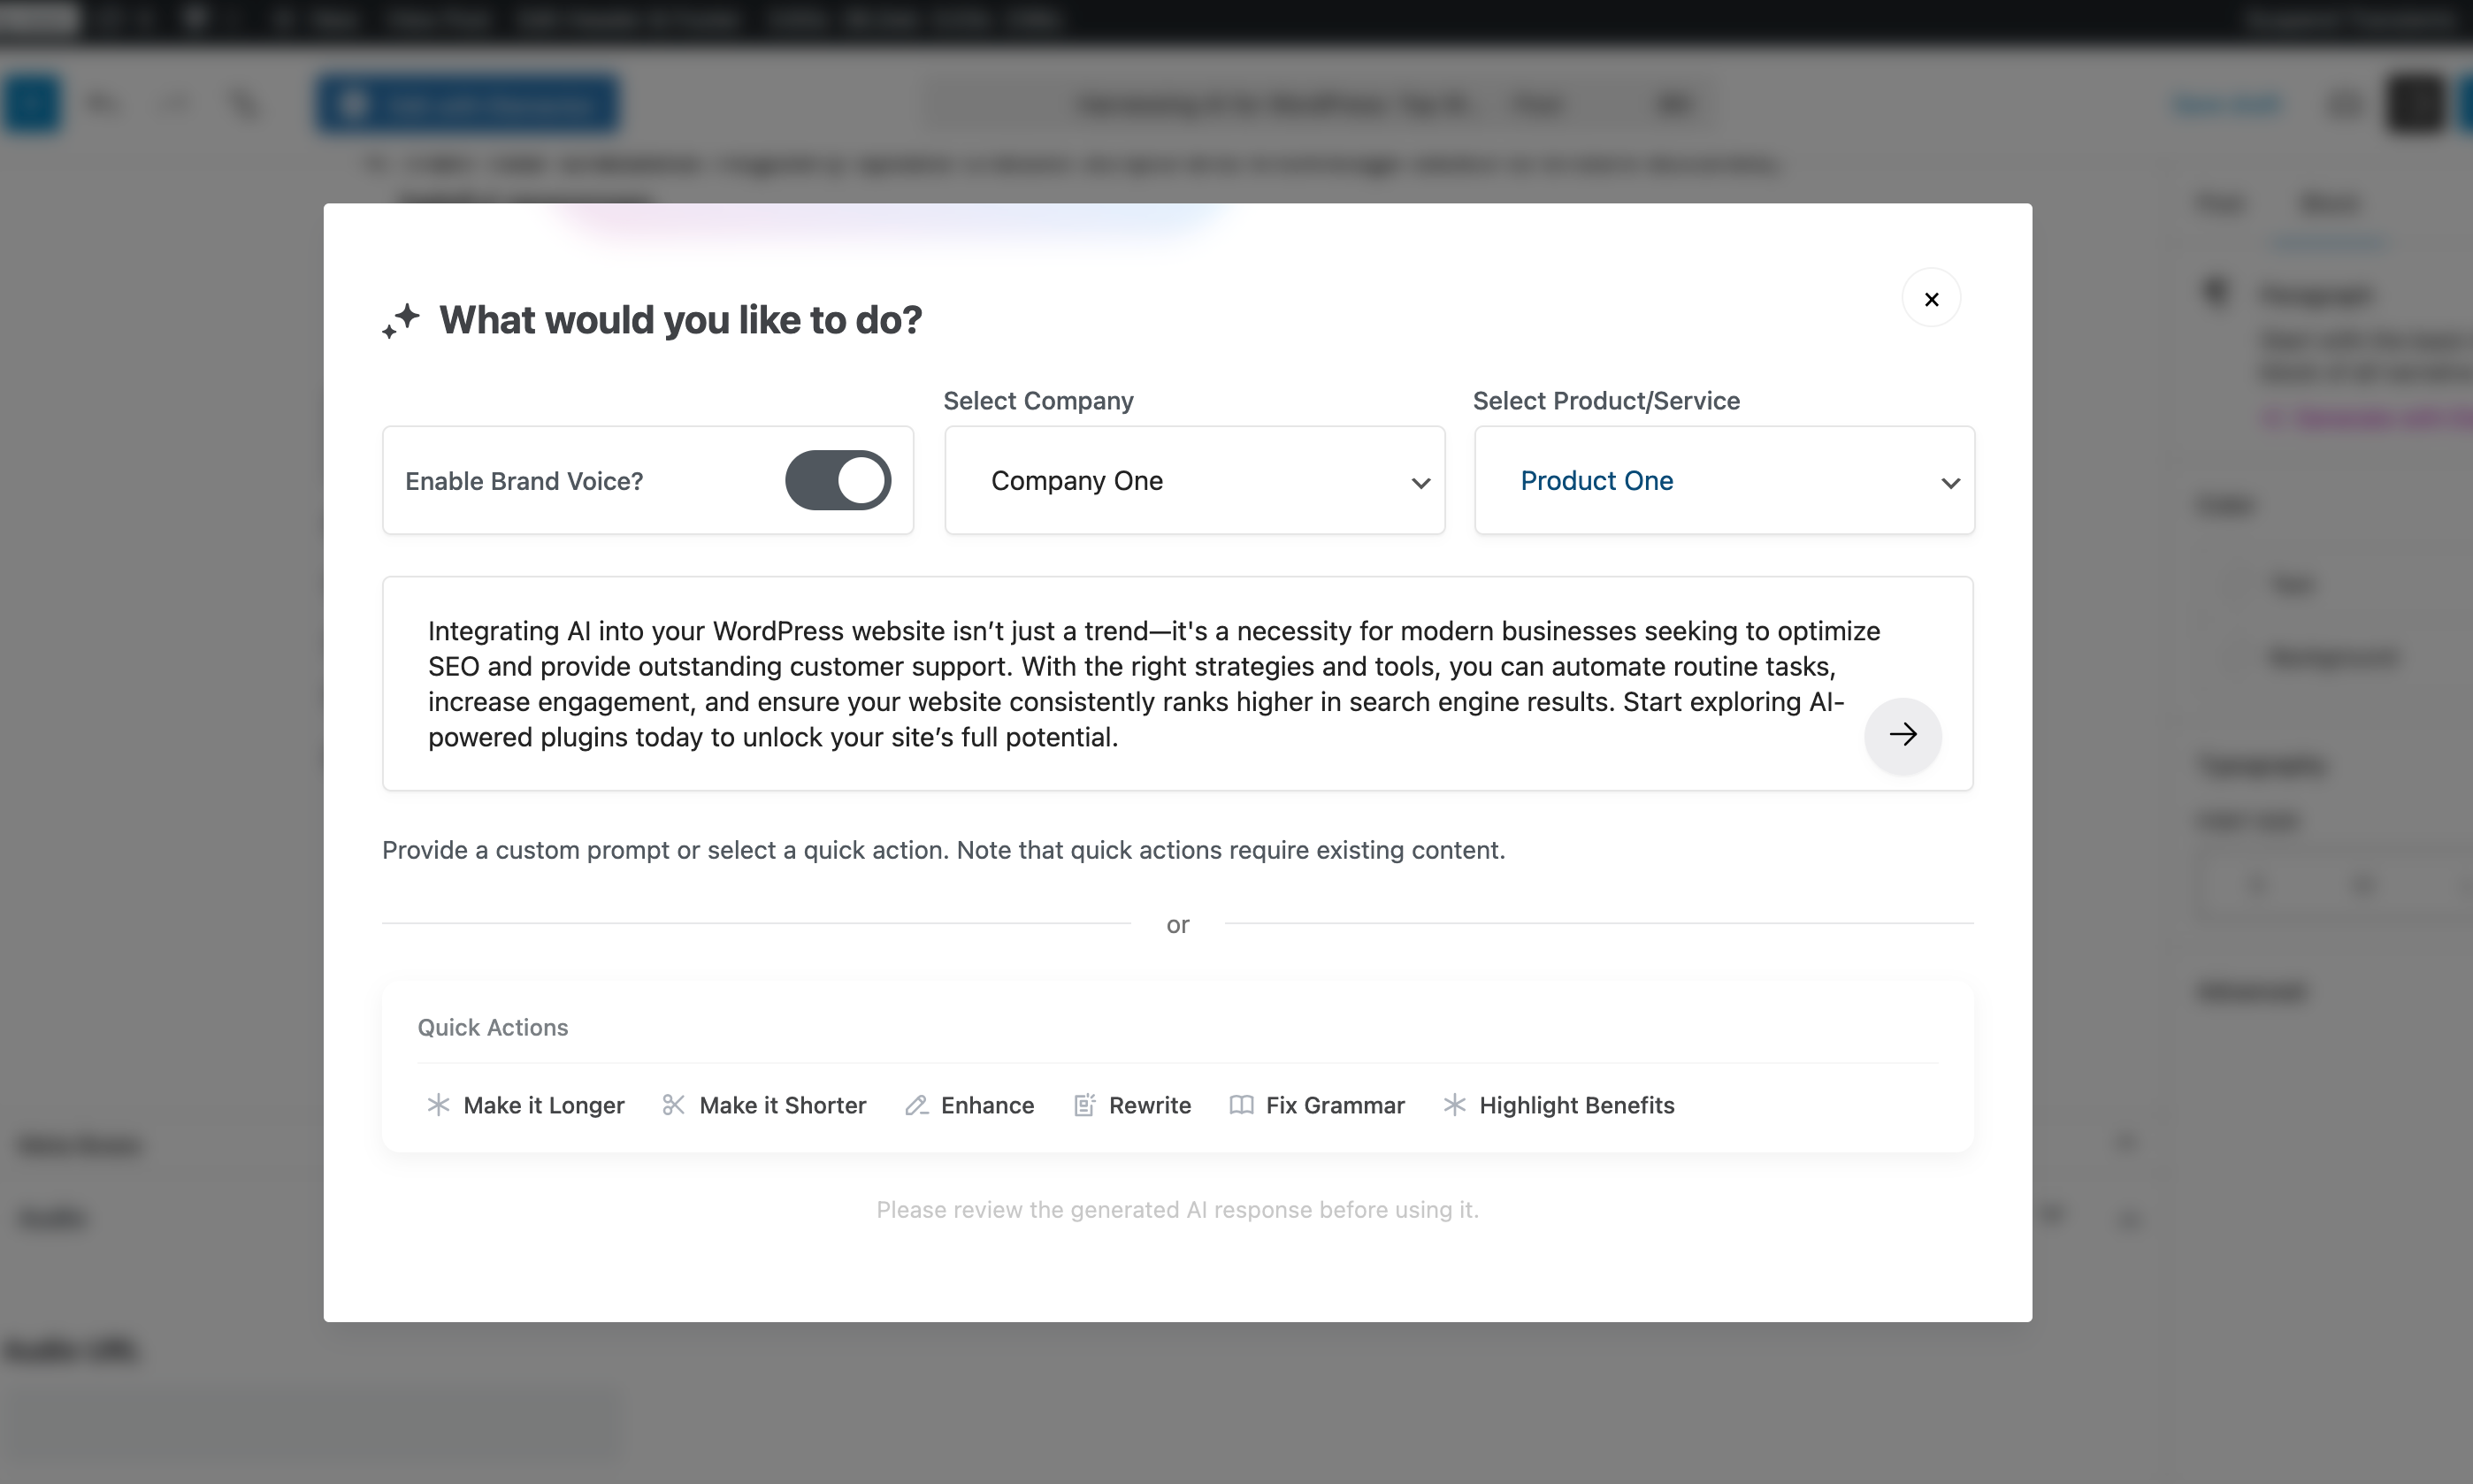2473x1484 pixels.
Task: Choose the Rewrite quick action icon
Action: 1084,1105
